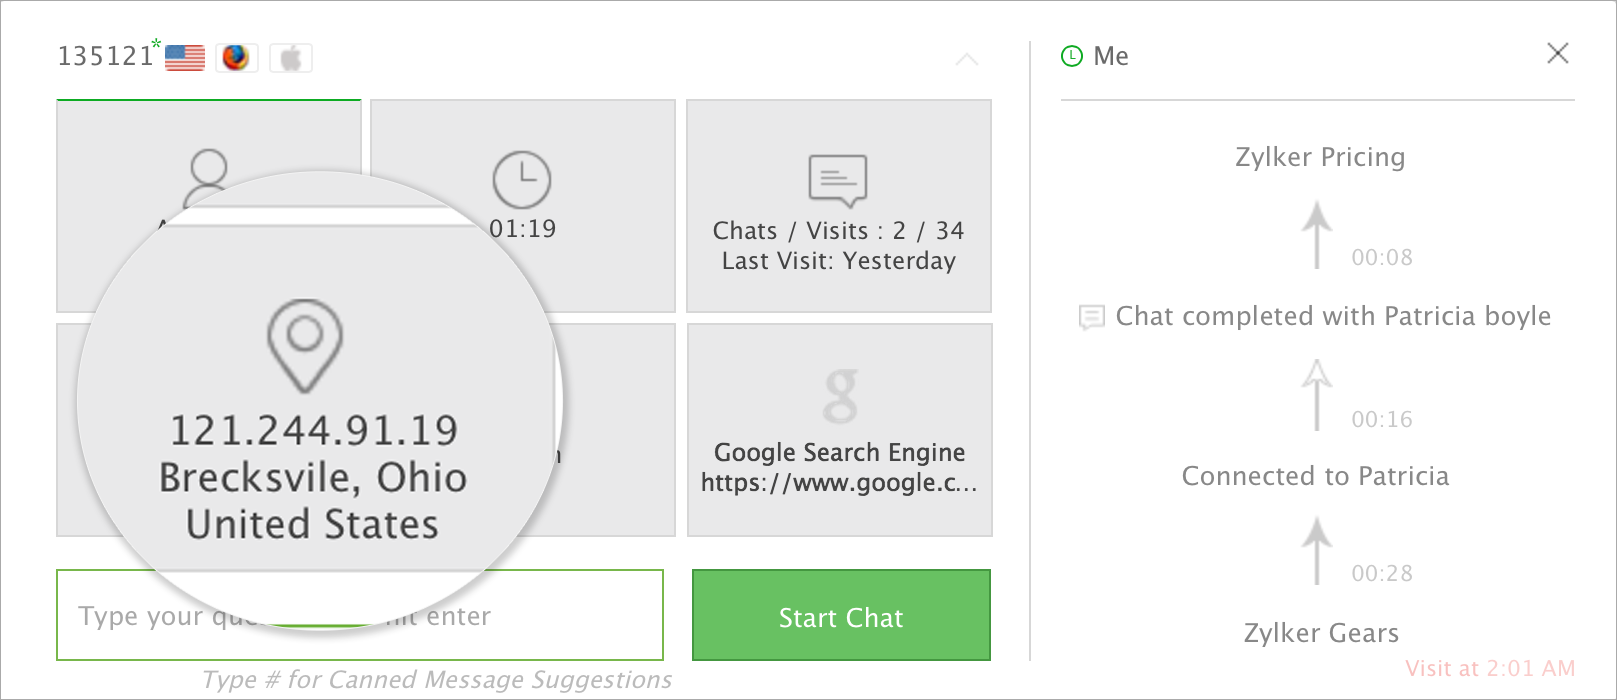
Task: Click the United States flag icon
Action: click(185, 58)
